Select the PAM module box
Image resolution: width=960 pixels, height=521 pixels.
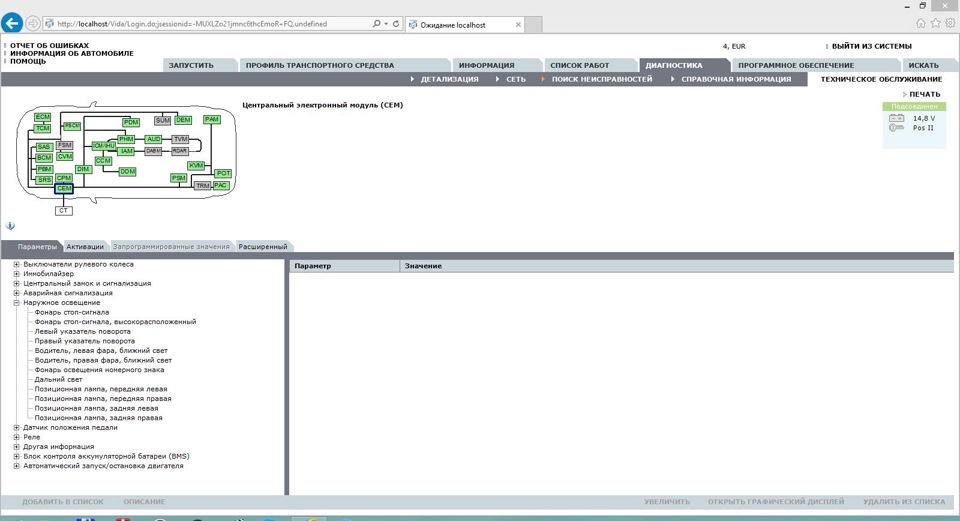tap(211, 119)
